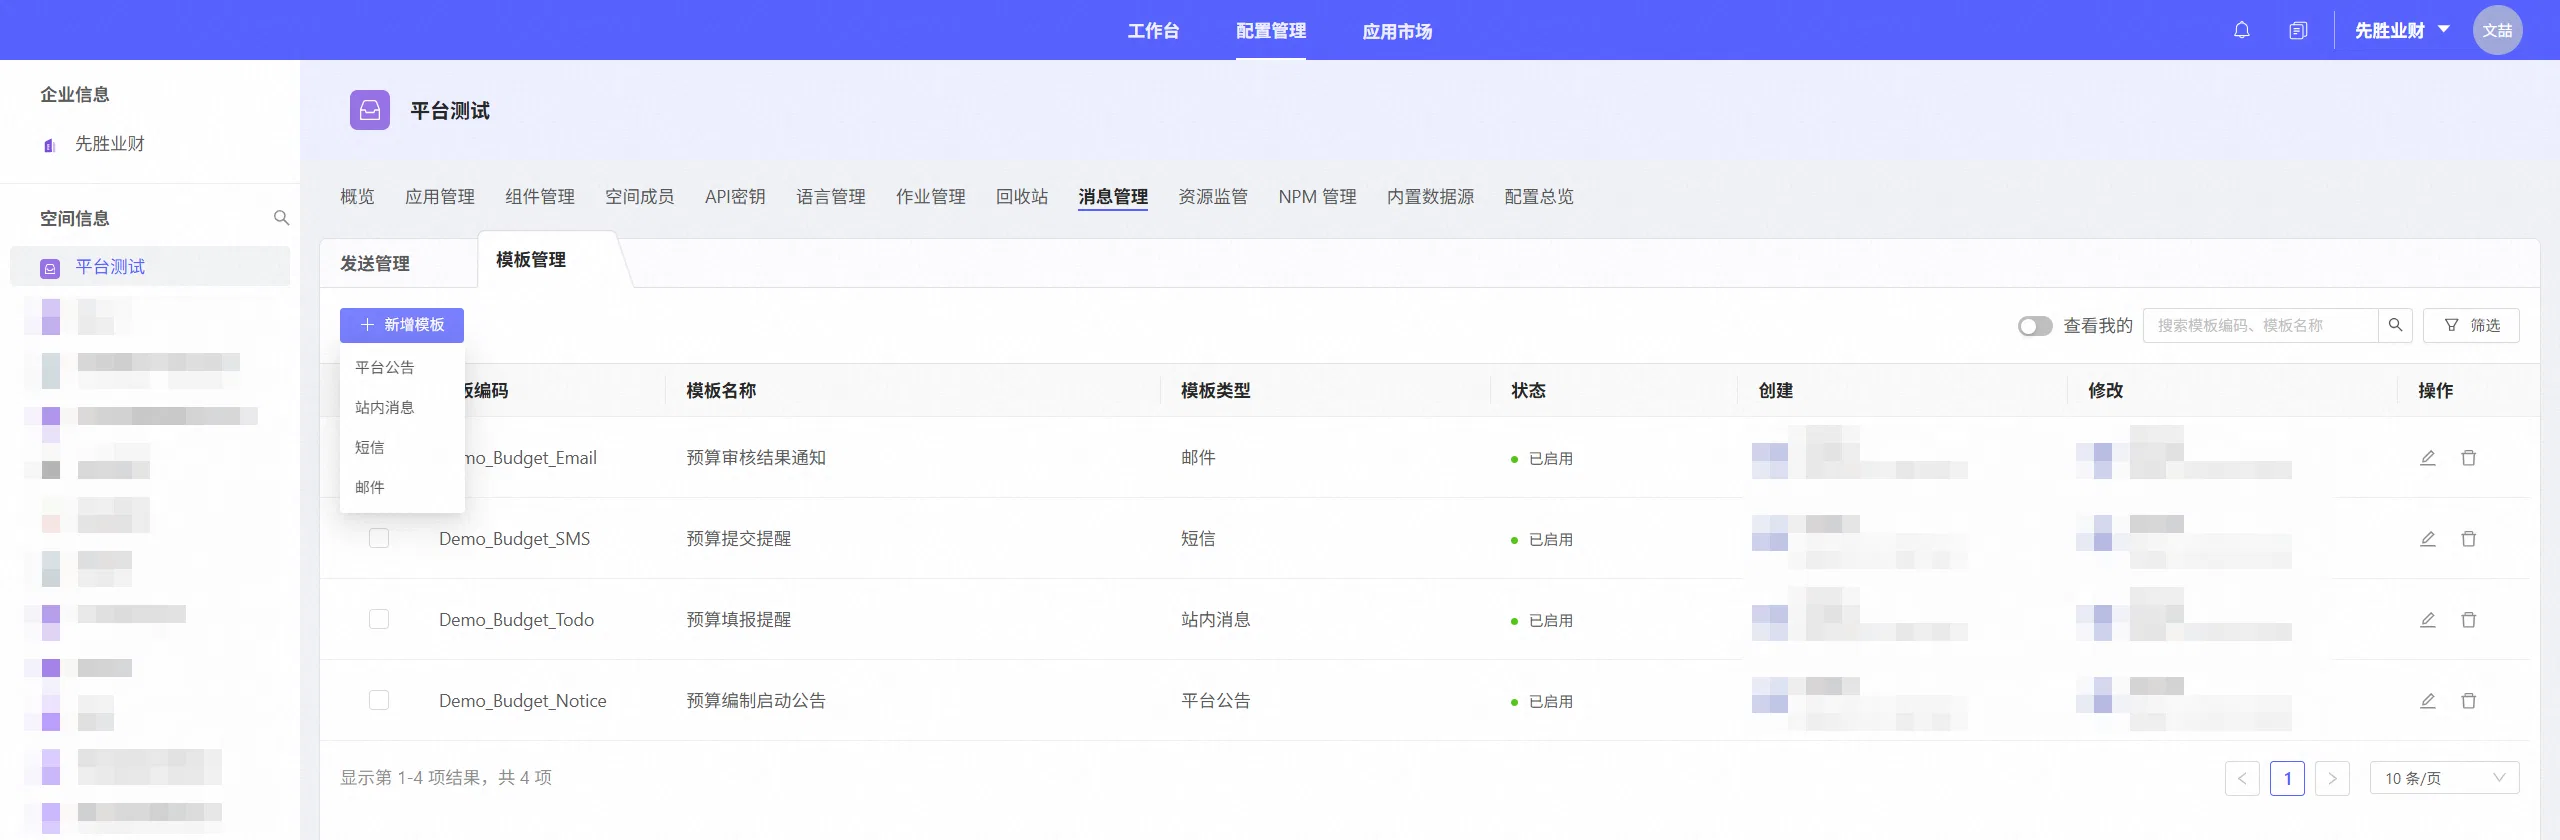The width and height of the screenshot is (2560, 840).
Task: Select 站内消息 from the new template menu
Action: [402, 408]
